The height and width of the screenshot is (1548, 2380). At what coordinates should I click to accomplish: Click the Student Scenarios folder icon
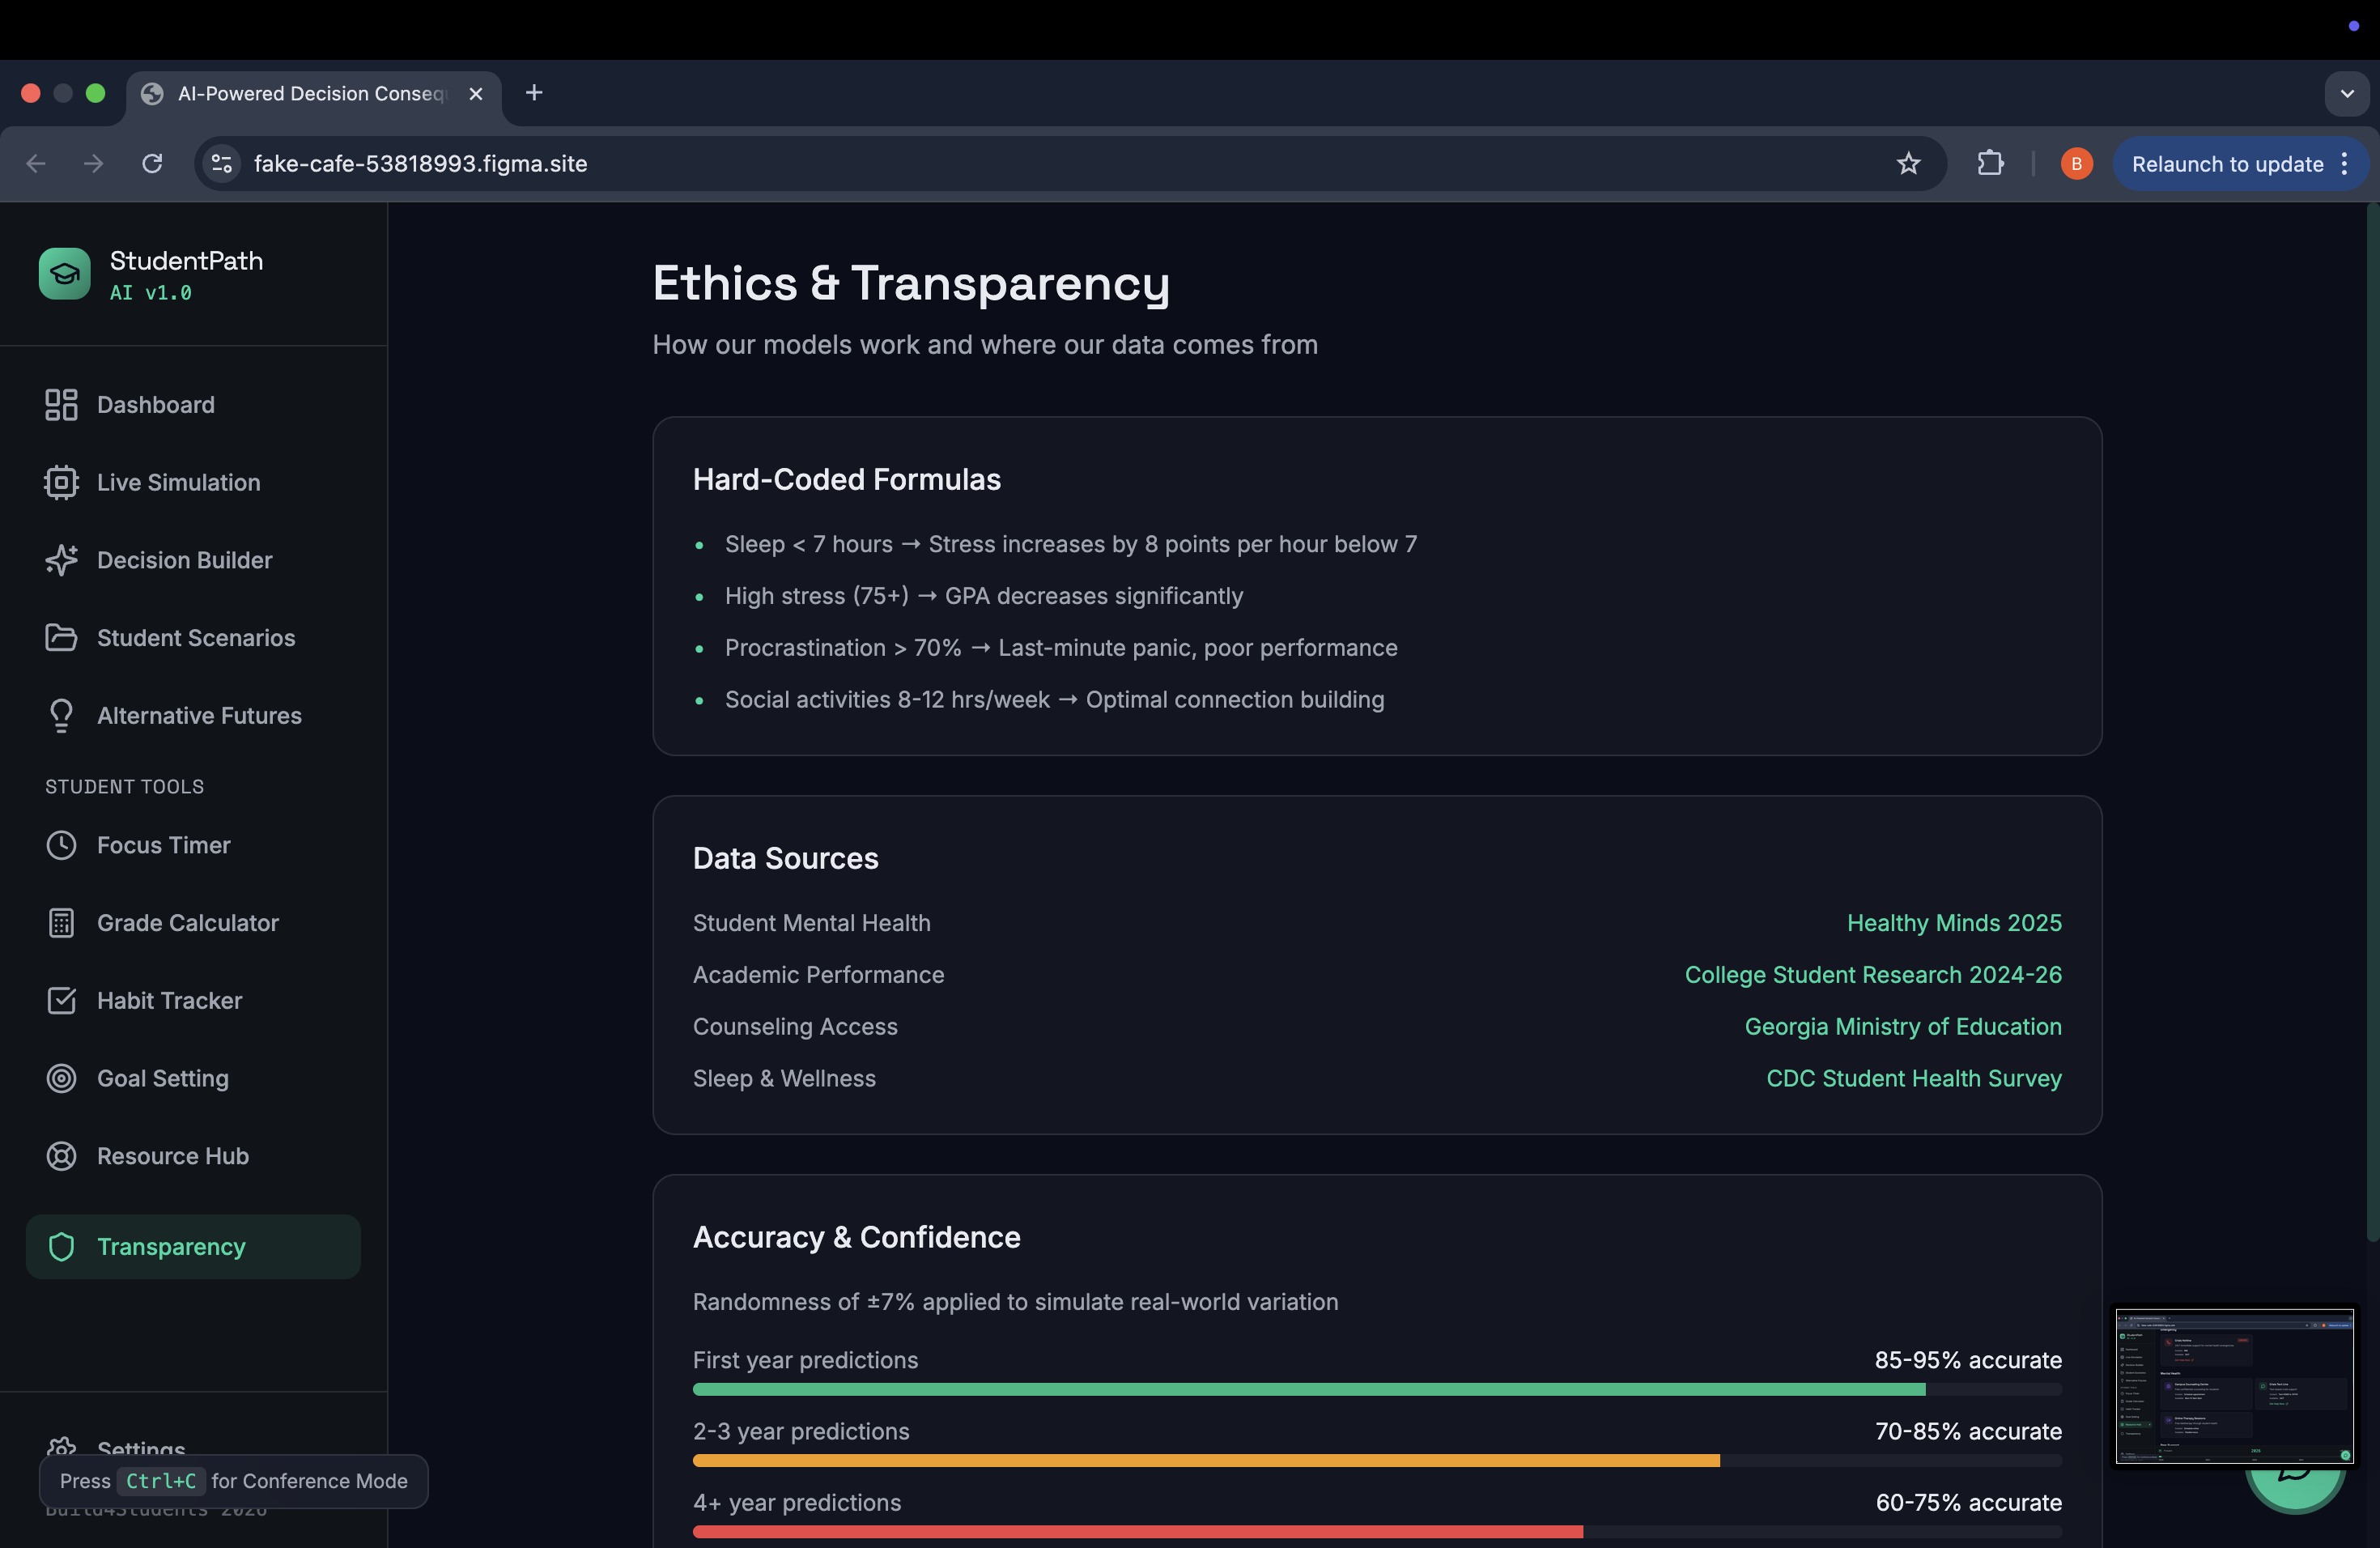(61, 638)
